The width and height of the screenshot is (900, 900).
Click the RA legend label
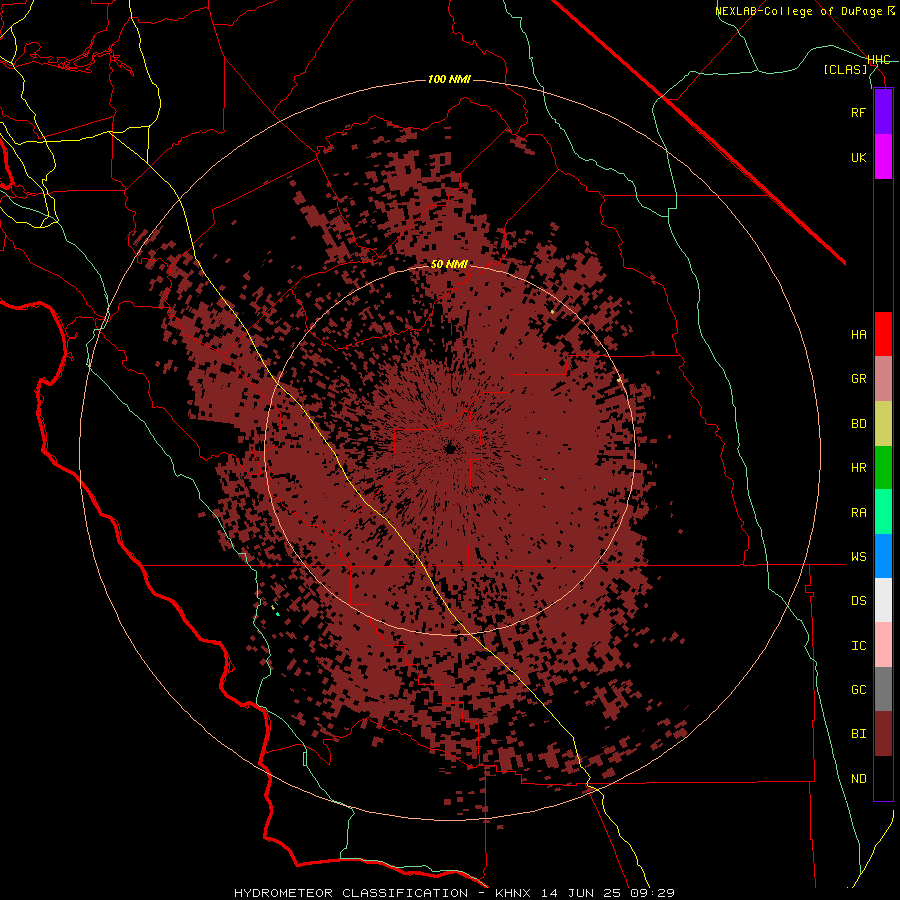tap(858, 513)
